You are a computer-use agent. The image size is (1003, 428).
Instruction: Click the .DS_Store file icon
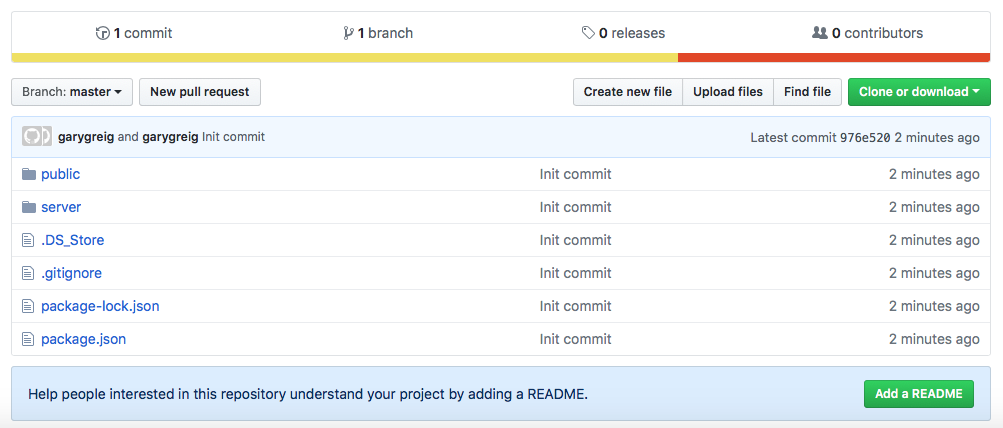(28, 240)
